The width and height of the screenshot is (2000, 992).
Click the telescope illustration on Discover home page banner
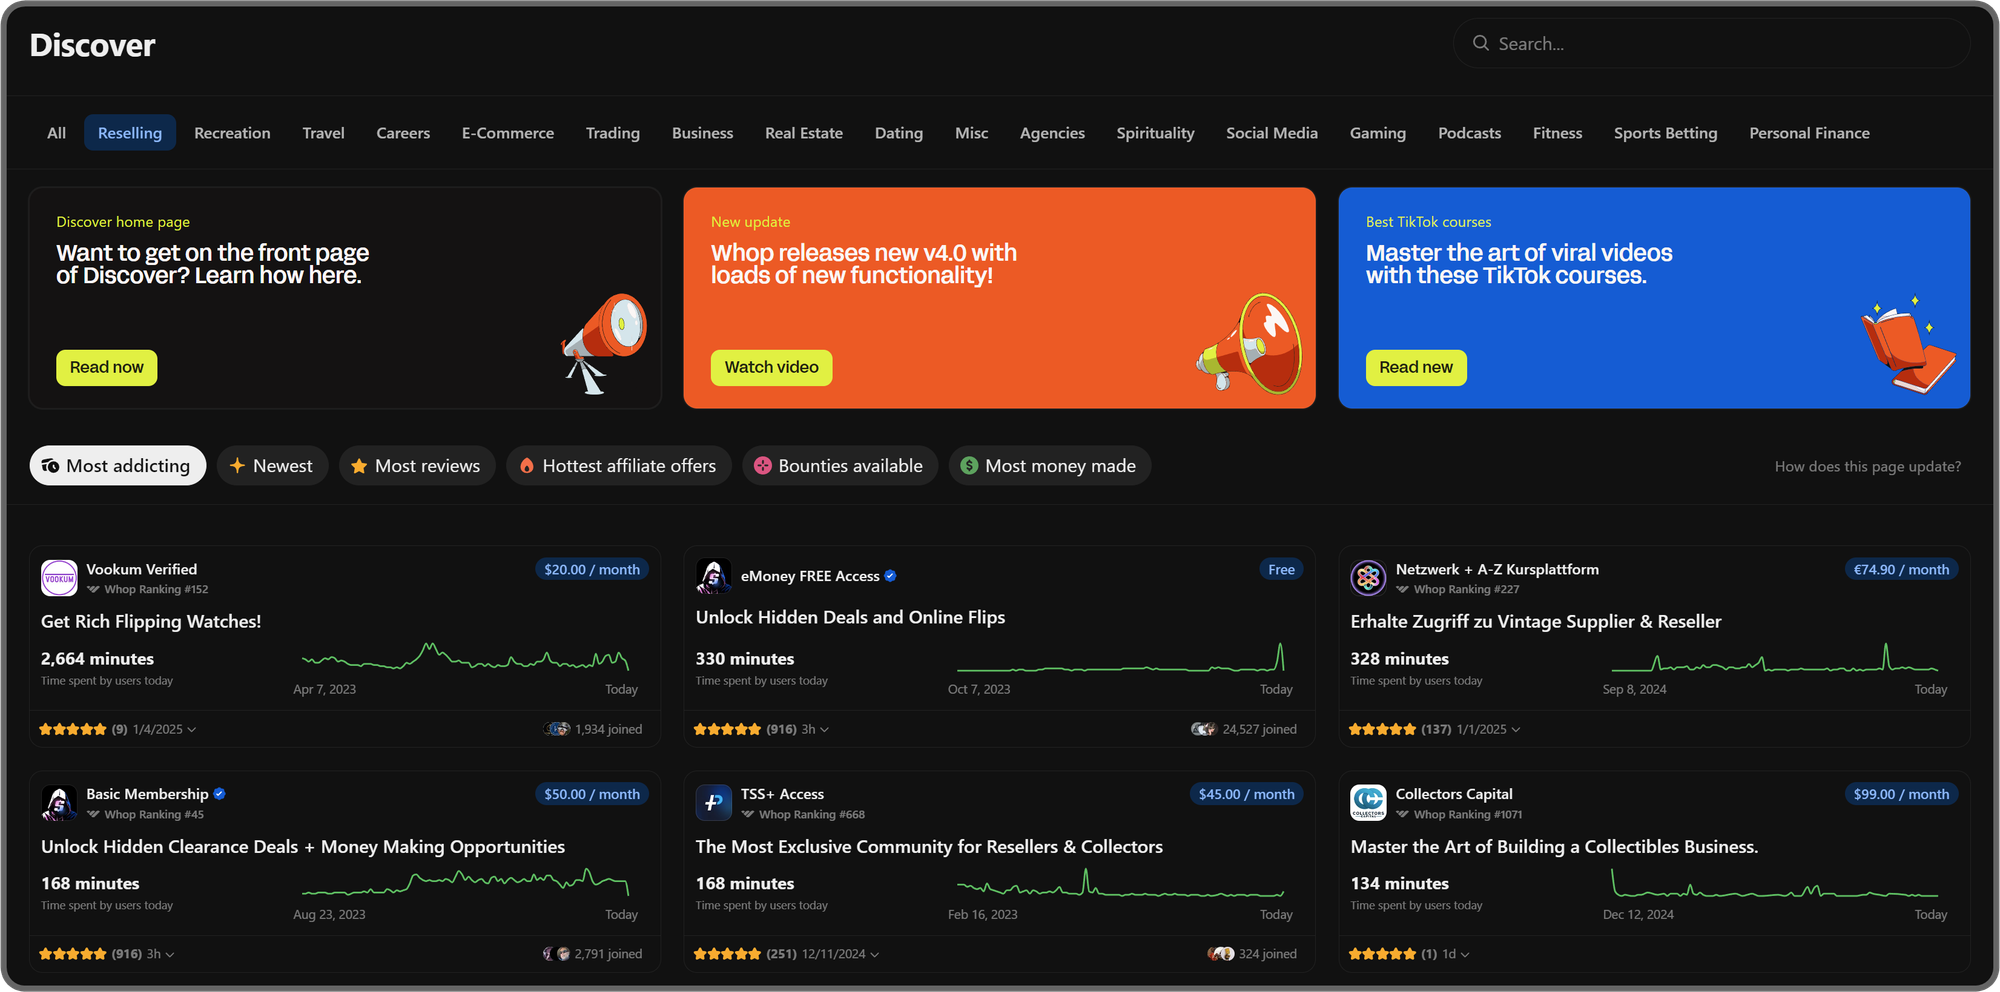tap(604, 343)
